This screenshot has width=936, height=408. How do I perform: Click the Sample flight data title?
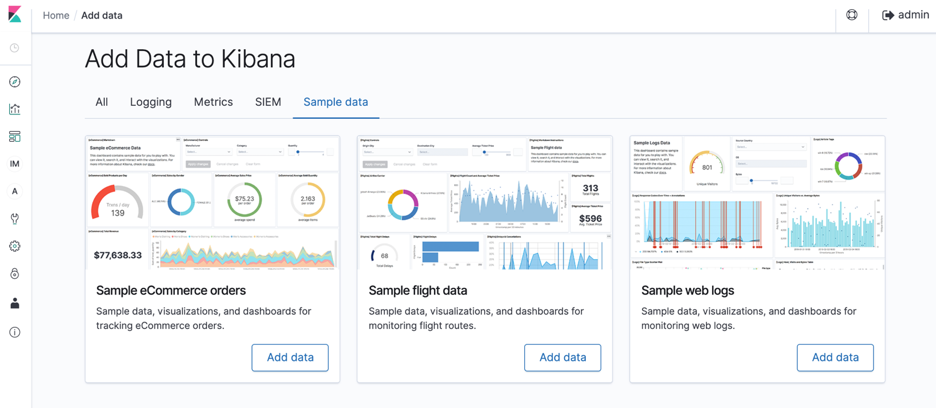(x=418, y=291)
